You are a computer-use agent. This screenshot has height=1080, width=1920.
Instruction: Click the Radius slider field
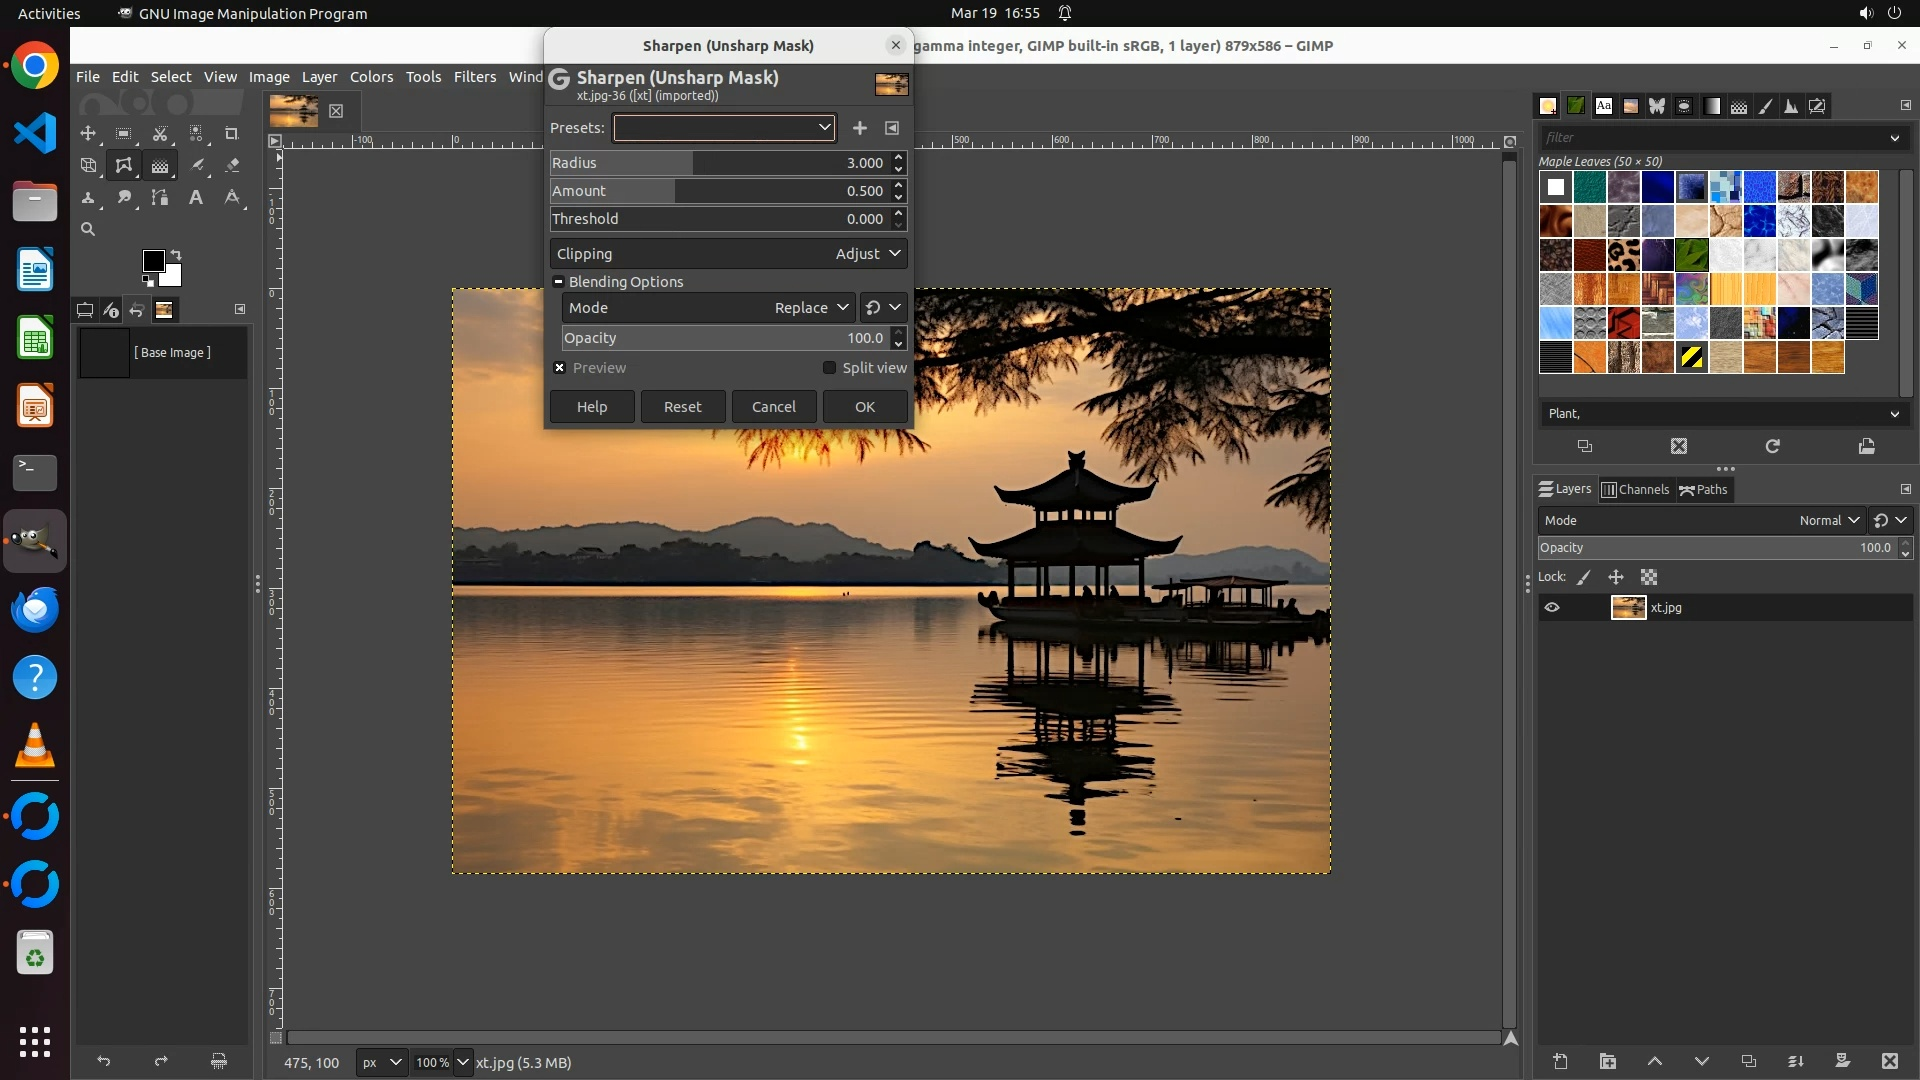(x=718, y=163)
